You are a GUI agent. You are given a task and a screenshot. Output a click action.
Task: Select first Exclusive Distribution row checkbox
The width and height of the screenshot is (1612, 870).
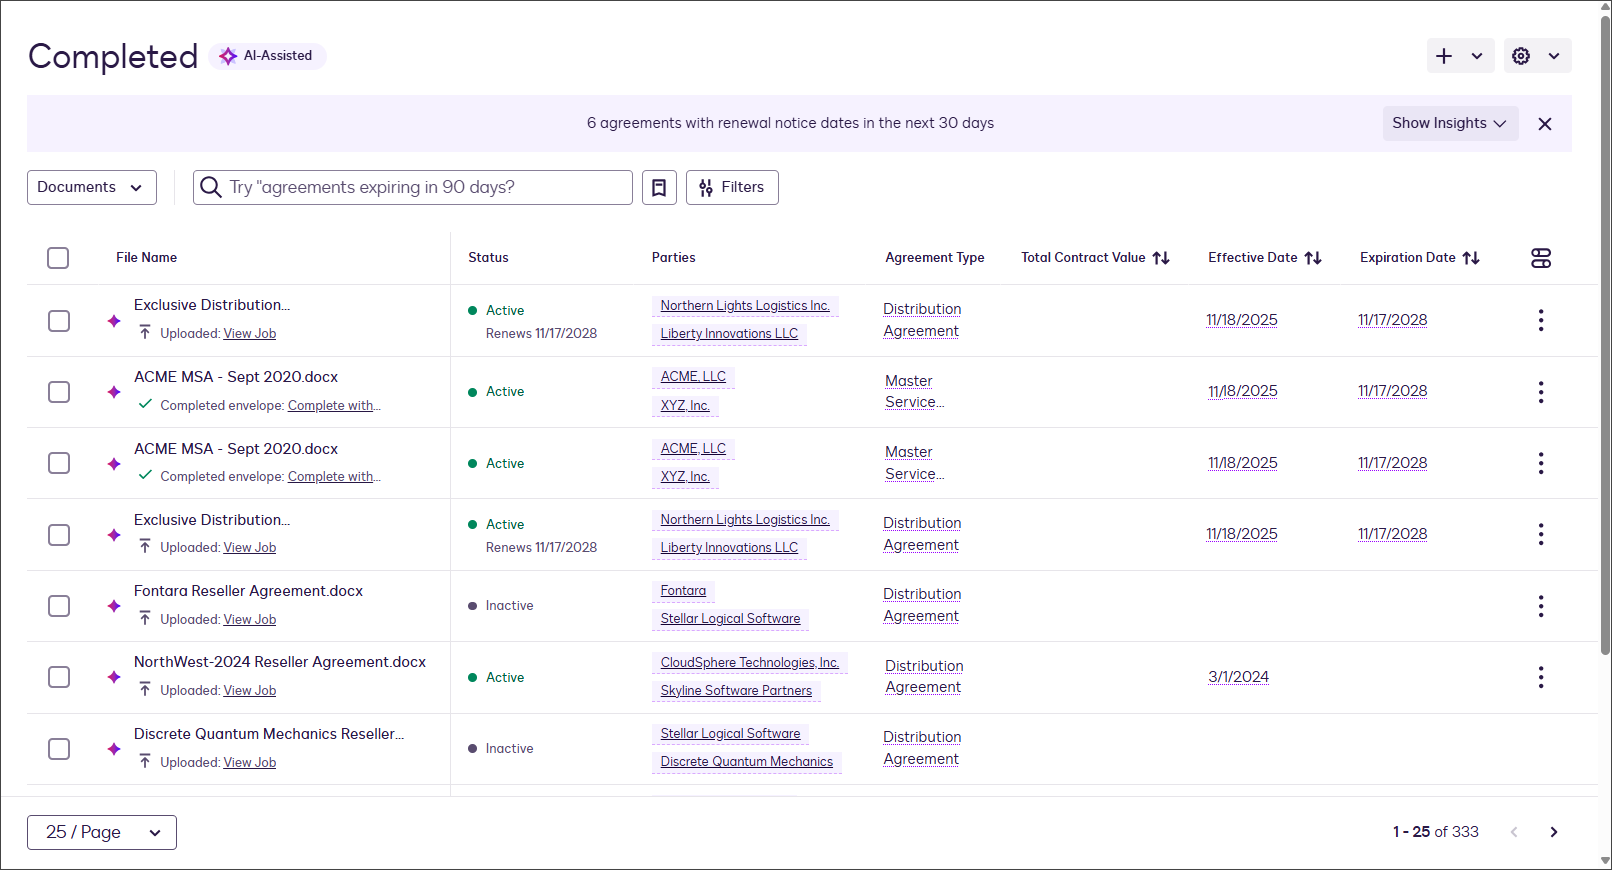click(59, 321)
